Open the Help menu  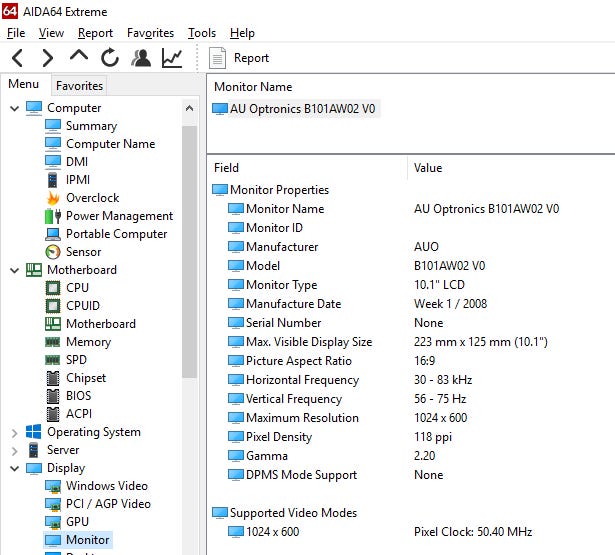(242, 33)
